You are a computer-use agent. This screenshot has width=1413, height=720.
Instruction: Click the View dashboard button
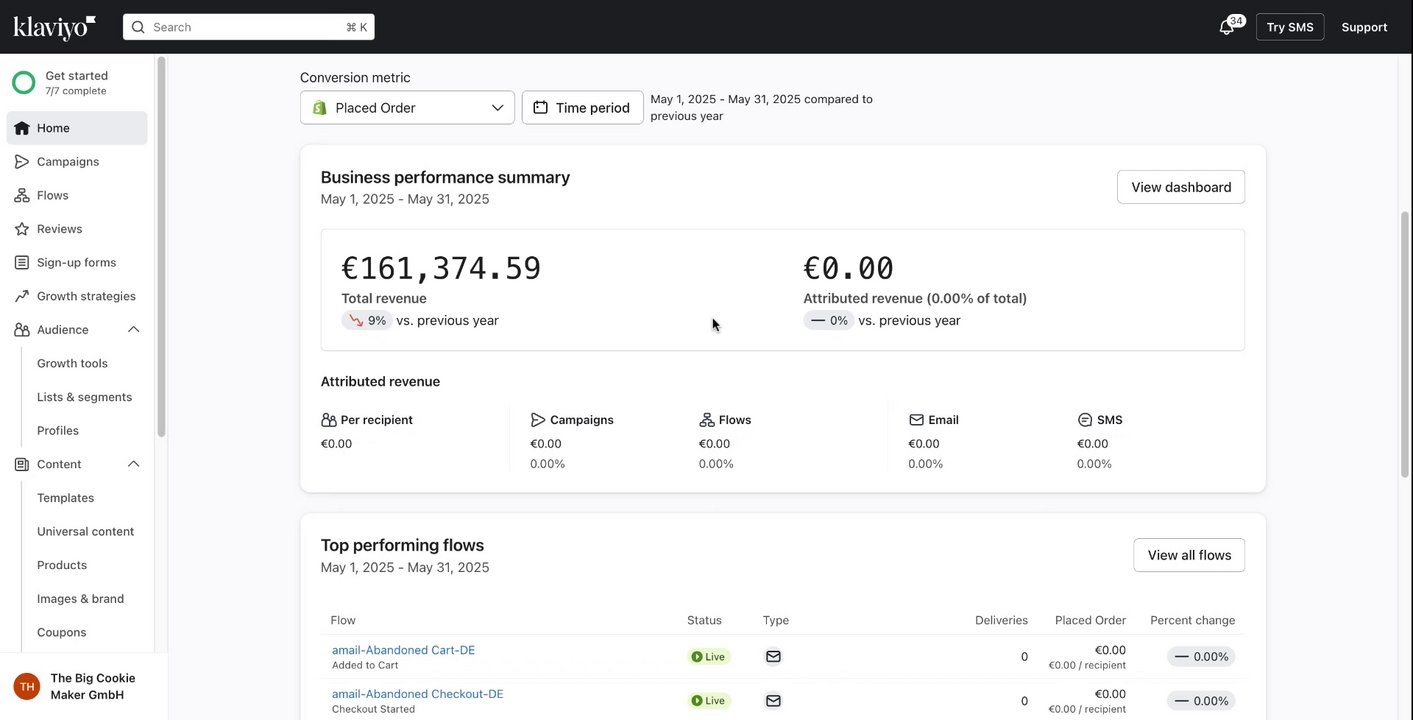pos(1180,187)
